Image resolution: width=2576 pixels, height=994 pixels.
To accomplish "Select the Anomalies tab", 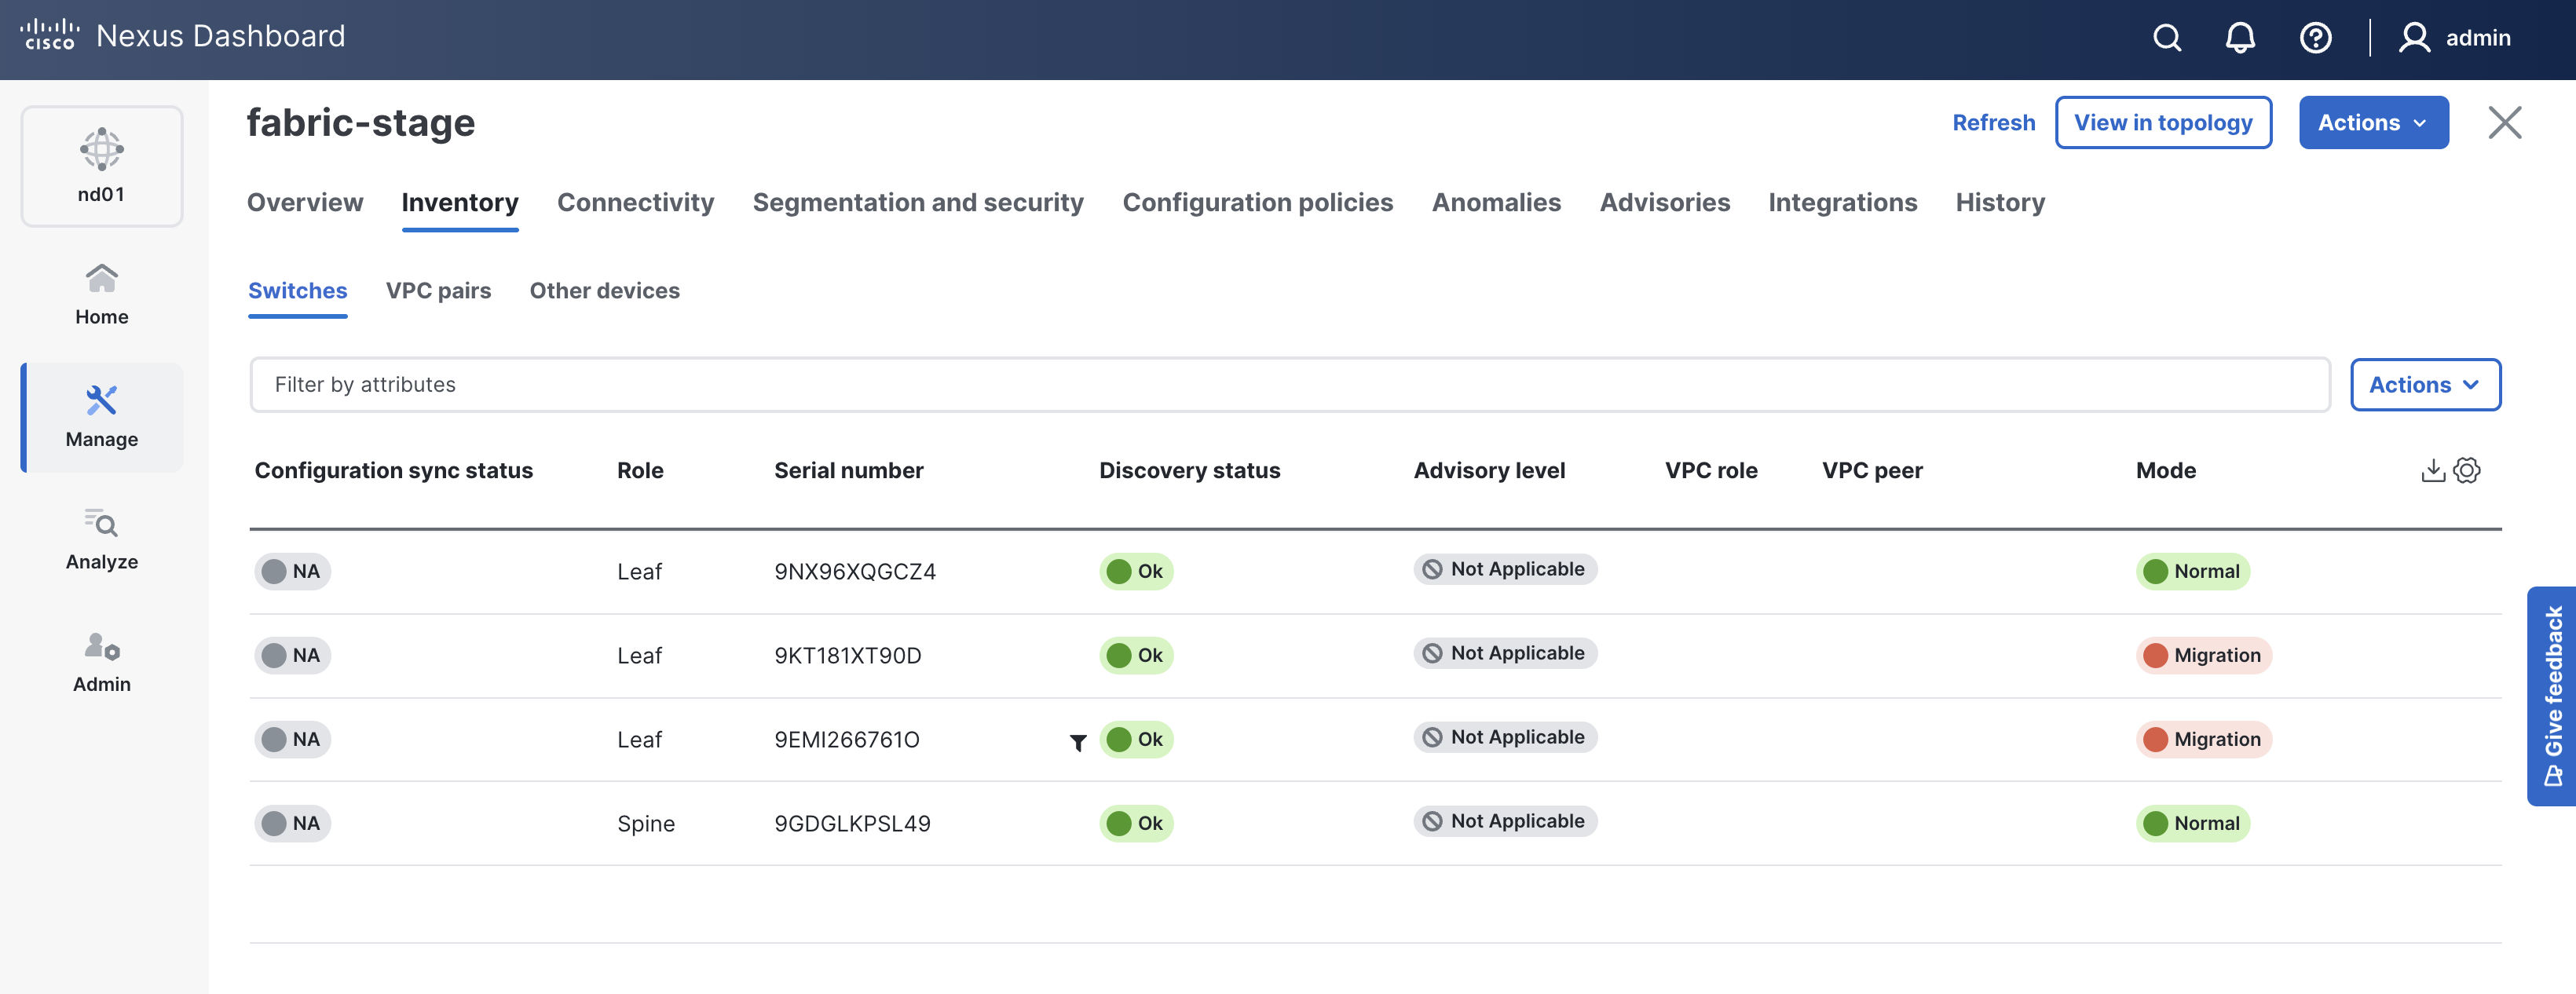I will (x=1496, y=203).
